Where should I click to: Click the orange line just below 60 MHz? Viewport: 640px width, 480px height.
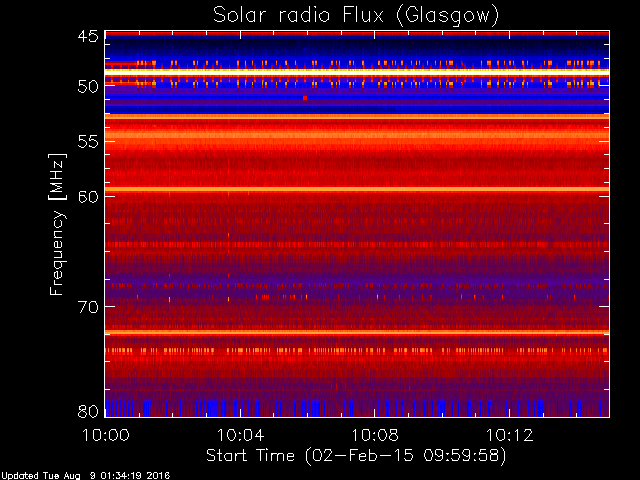[x=357, y=189]
